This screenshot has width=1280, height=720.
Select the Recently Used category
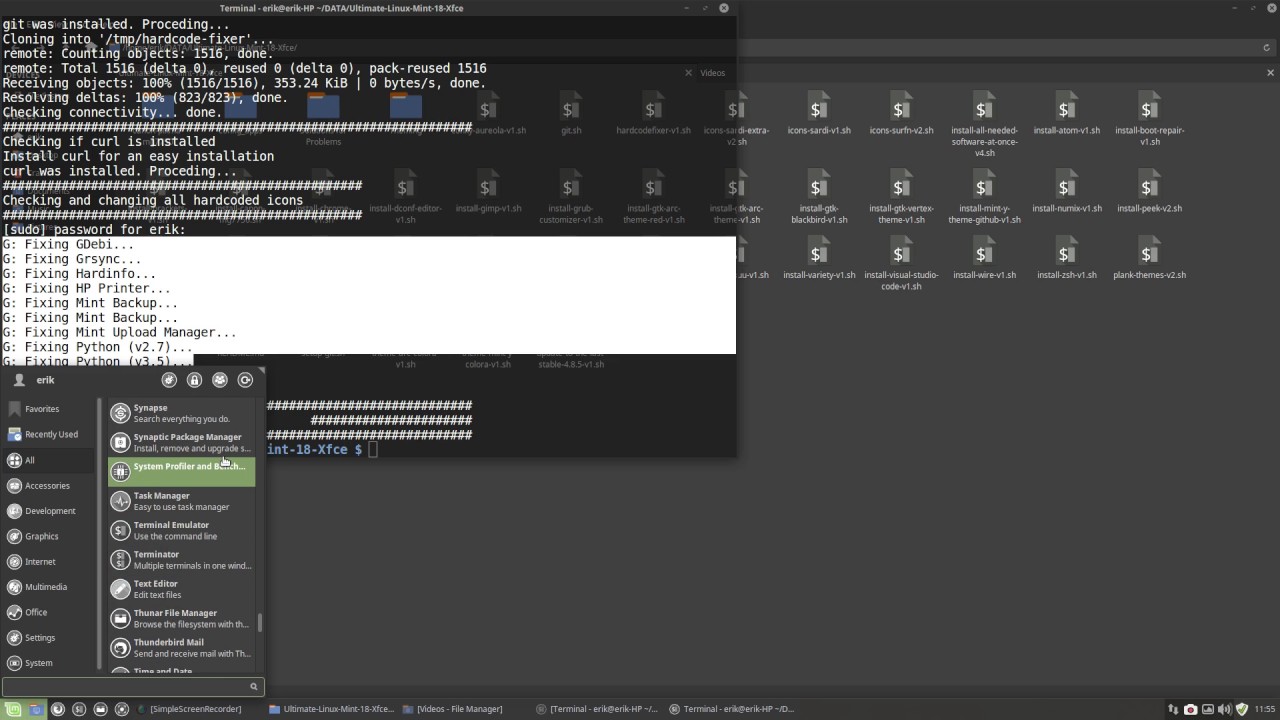(50, 435)
